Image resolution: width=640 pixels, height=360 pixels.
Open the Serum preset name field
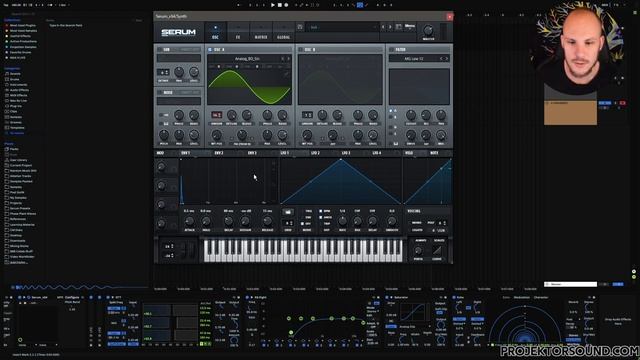pos(342,27)
